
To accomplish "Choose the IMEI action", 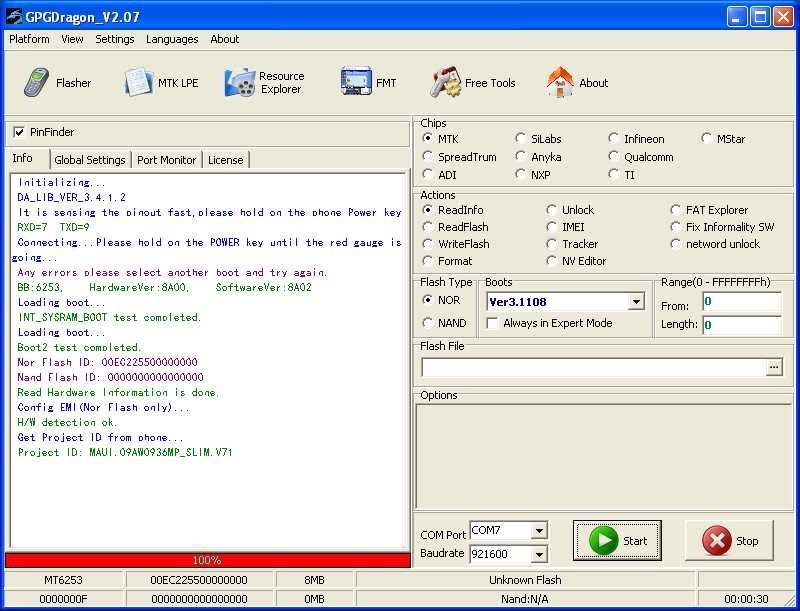I will 551,226.
